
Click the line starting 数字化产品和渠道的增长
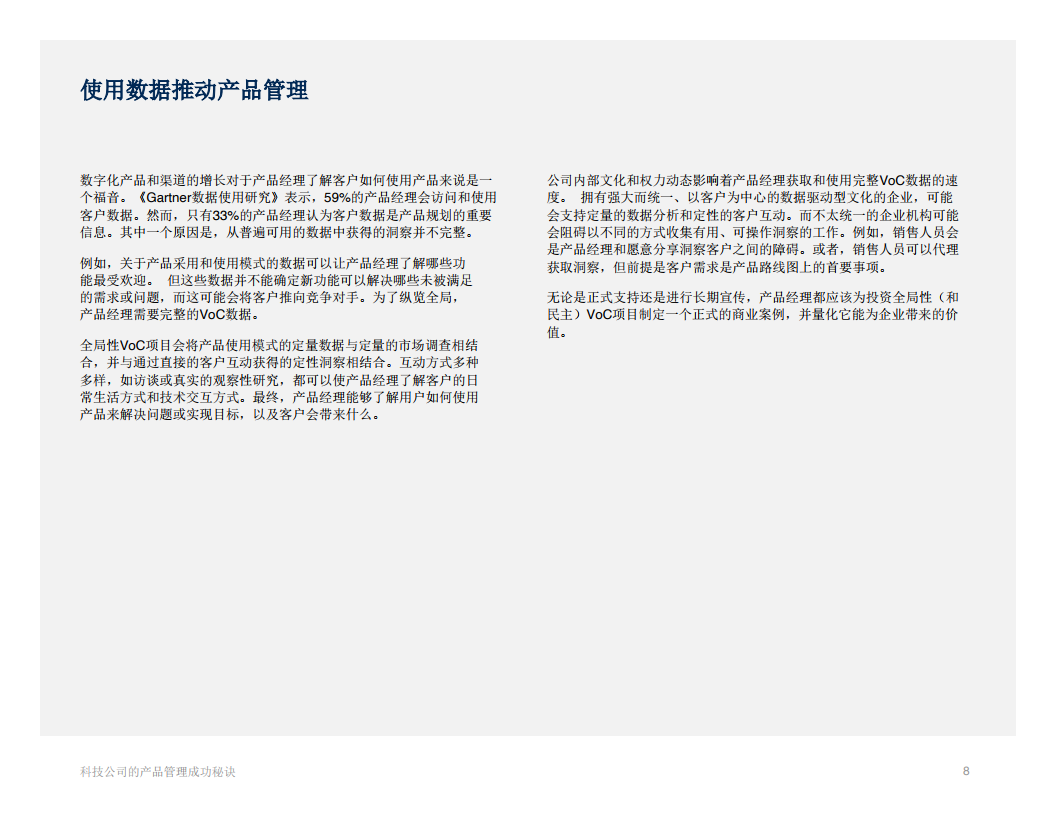pyautogui.click(x=286, y=180)
